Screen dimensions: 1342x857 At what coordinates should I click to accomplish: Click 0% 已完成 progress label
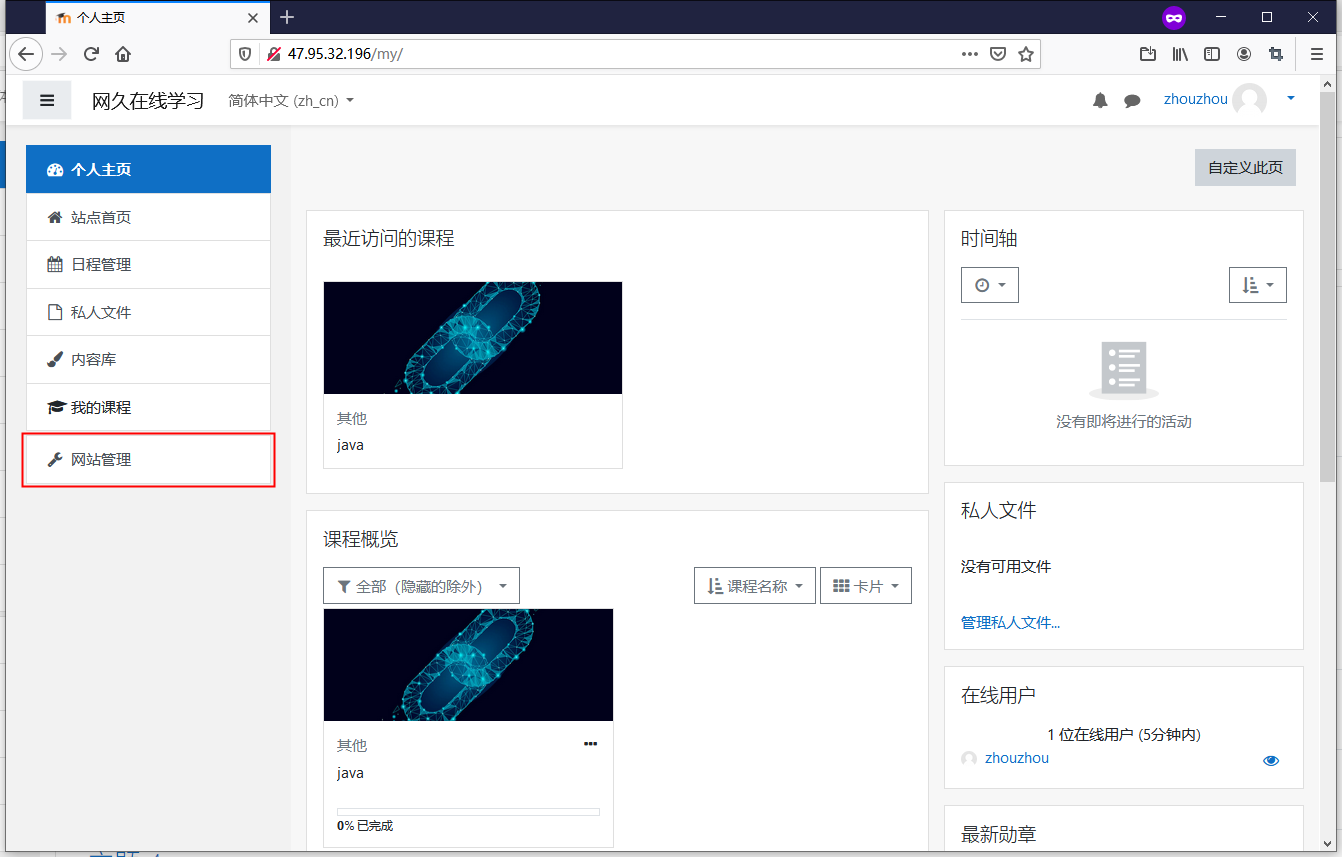(x=365, y=826)
